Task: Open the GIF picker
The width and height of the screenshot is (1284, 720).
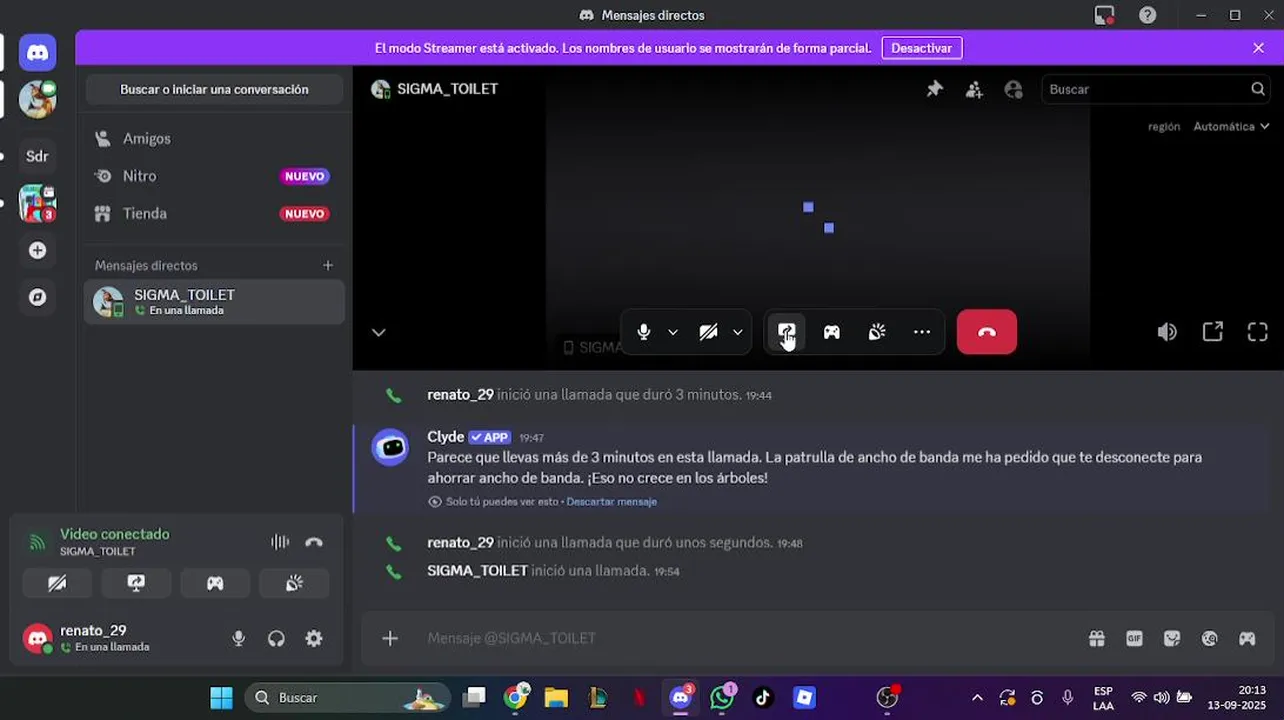Action: pos(1134,638)
